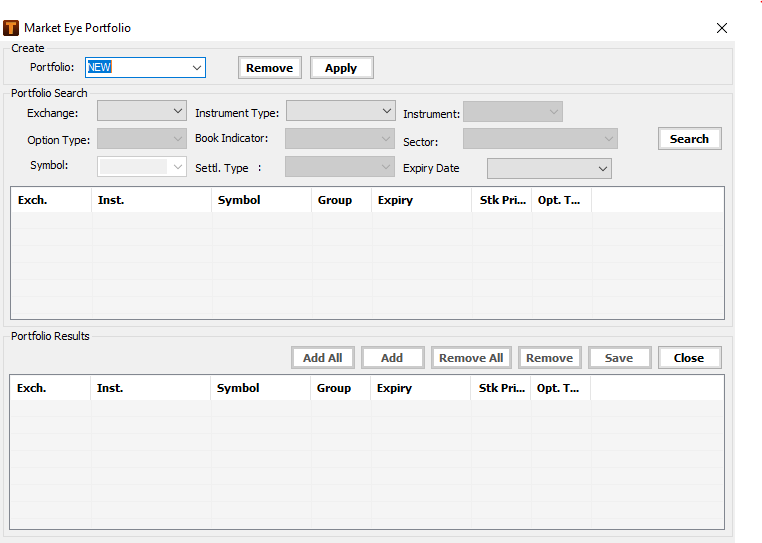Expand the Sector dropdown
762x543 pixels.
[540, 139]
